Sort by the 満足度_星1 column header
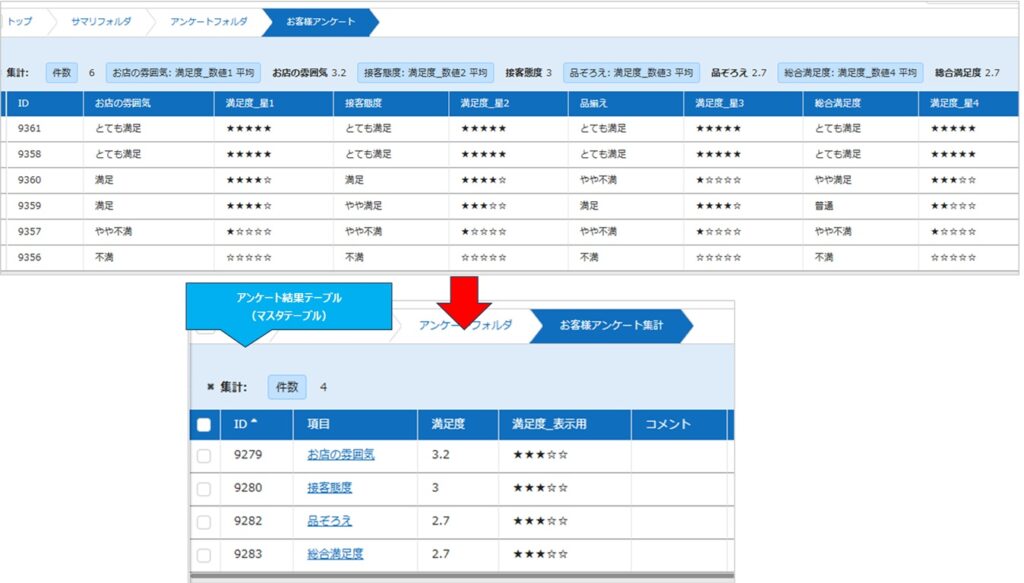Image resolution: width=1024 pixels, height=583 pixels. 249,103
